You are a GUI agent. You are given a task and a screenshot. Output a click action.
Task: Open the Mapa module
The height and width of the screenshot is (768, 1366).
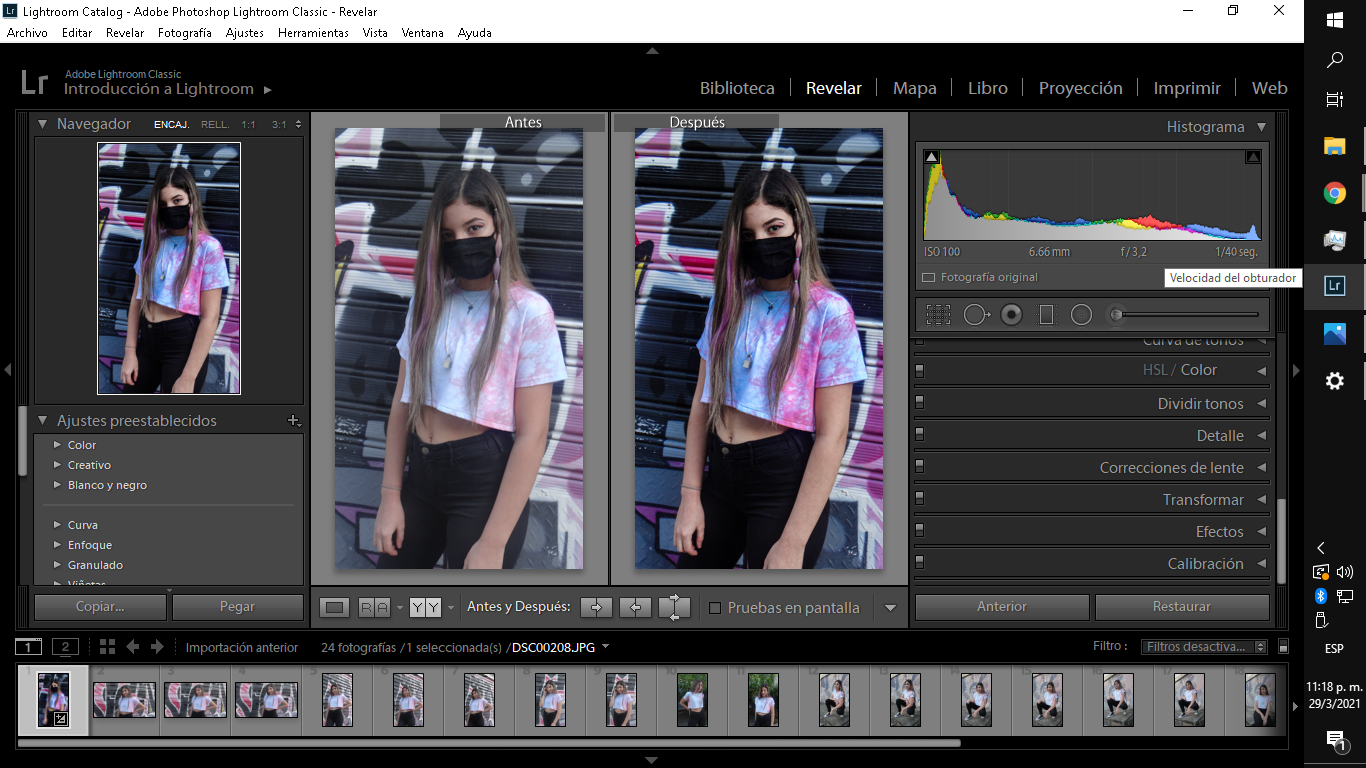point(914,88)
